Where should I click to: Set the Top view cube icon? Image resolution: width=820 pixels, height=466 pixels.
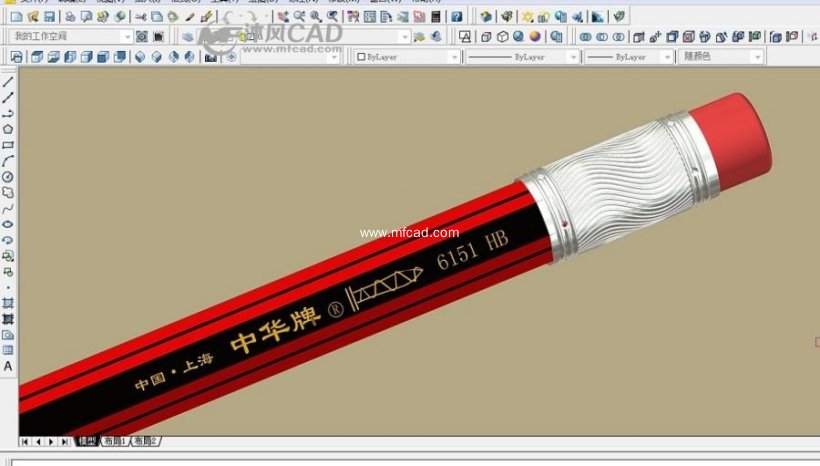click(x=37, y=56)
